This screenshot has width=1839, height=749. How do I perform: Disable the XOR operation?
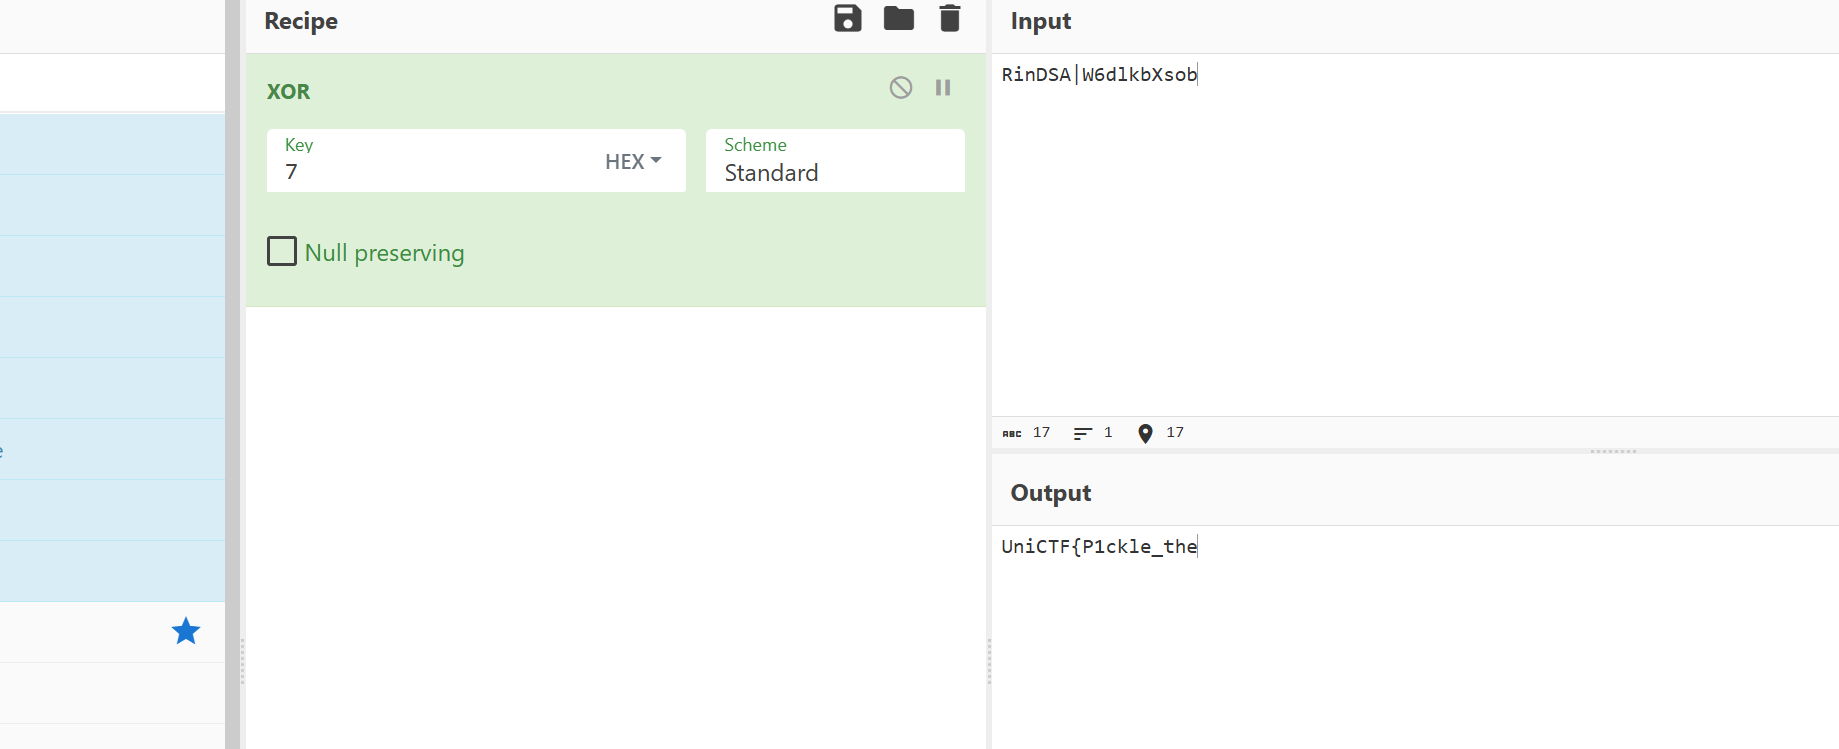coord(900,88)
